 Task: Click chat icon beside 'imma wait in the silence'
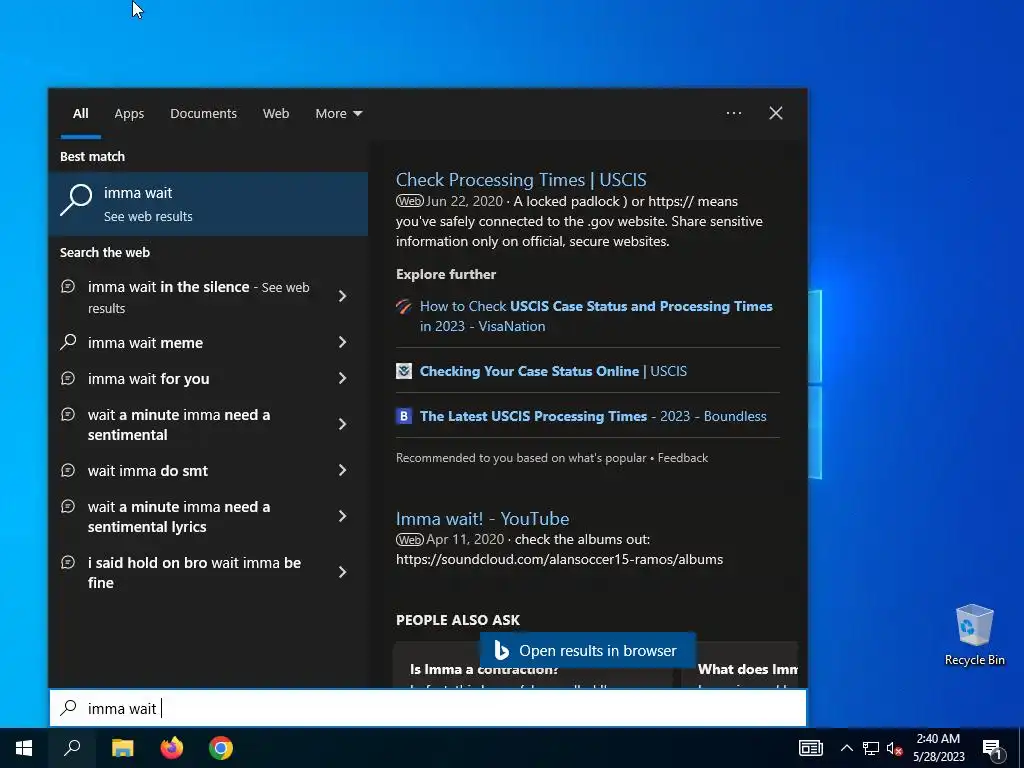click(68, 286)
